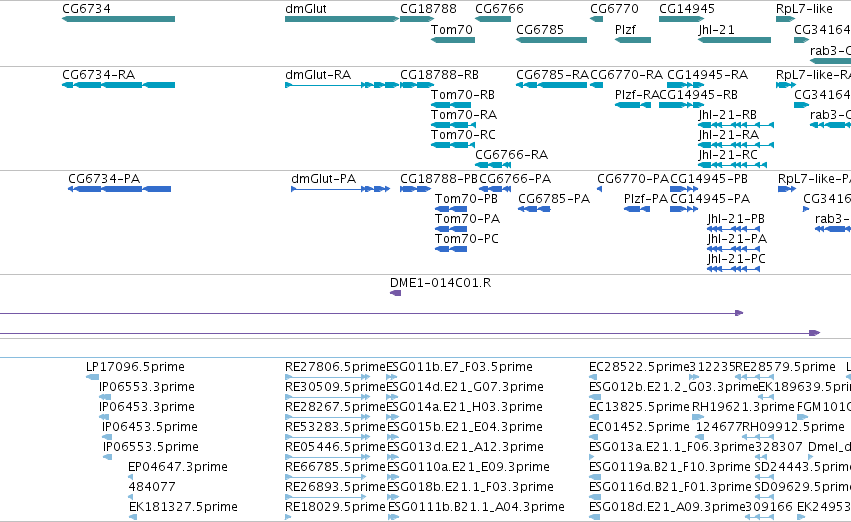Click the ESG011b.E7_F03.5prime EST

click(392, 377)
